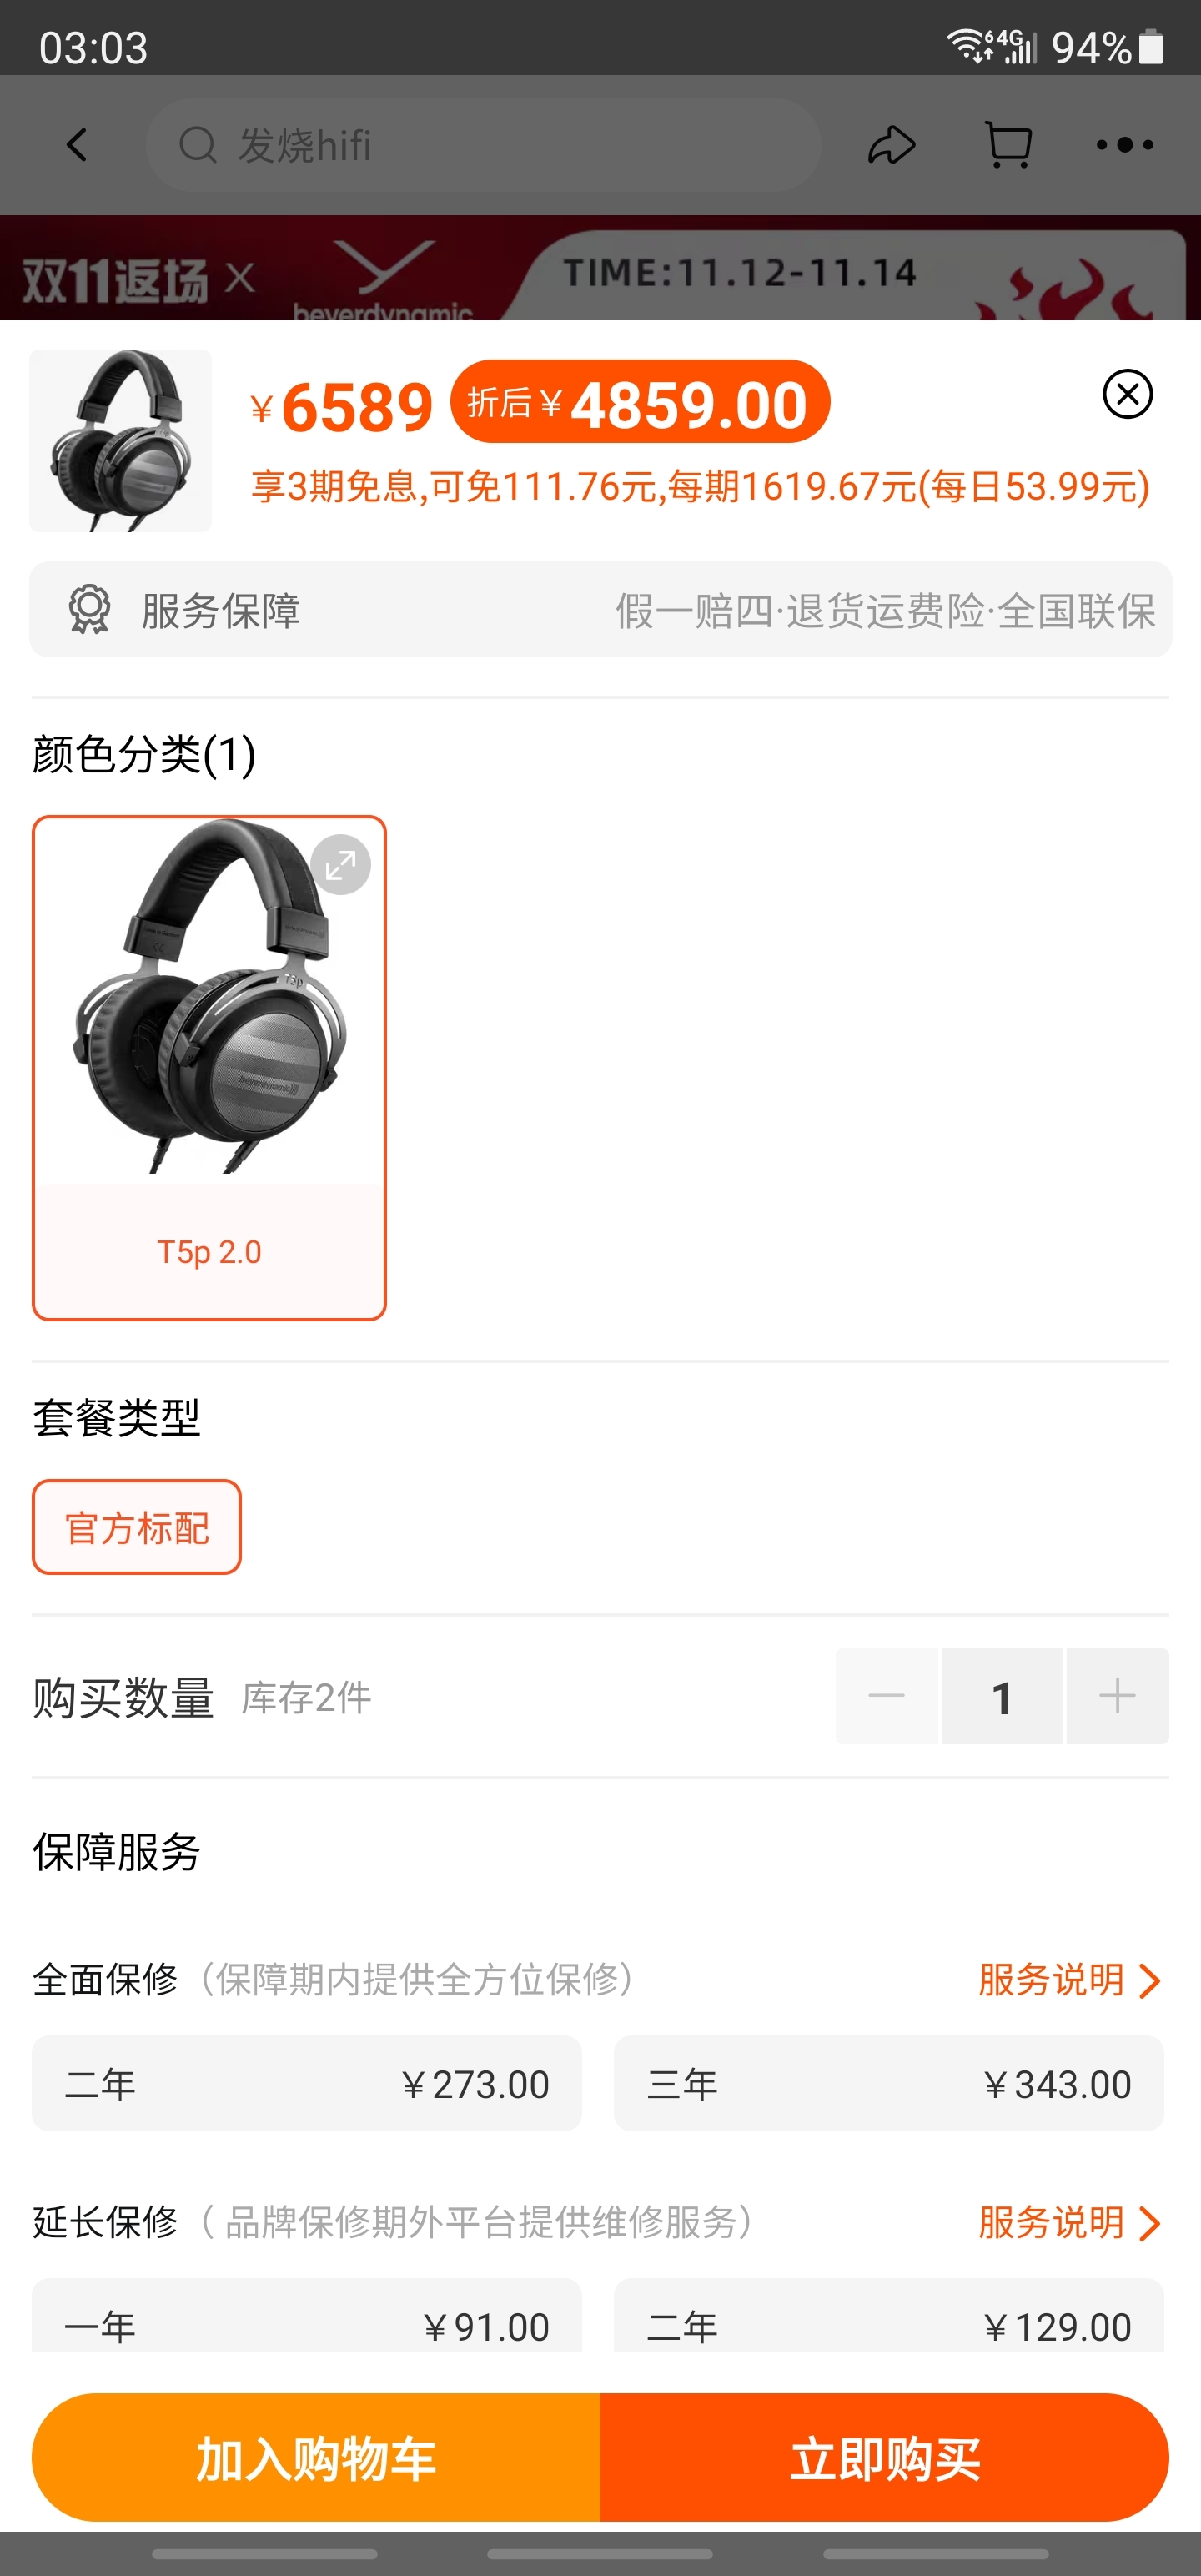The image size is (1201, 2576).
Task: Expand 服务说明 for 全面保修
Action: (x=1070, y=1980)
